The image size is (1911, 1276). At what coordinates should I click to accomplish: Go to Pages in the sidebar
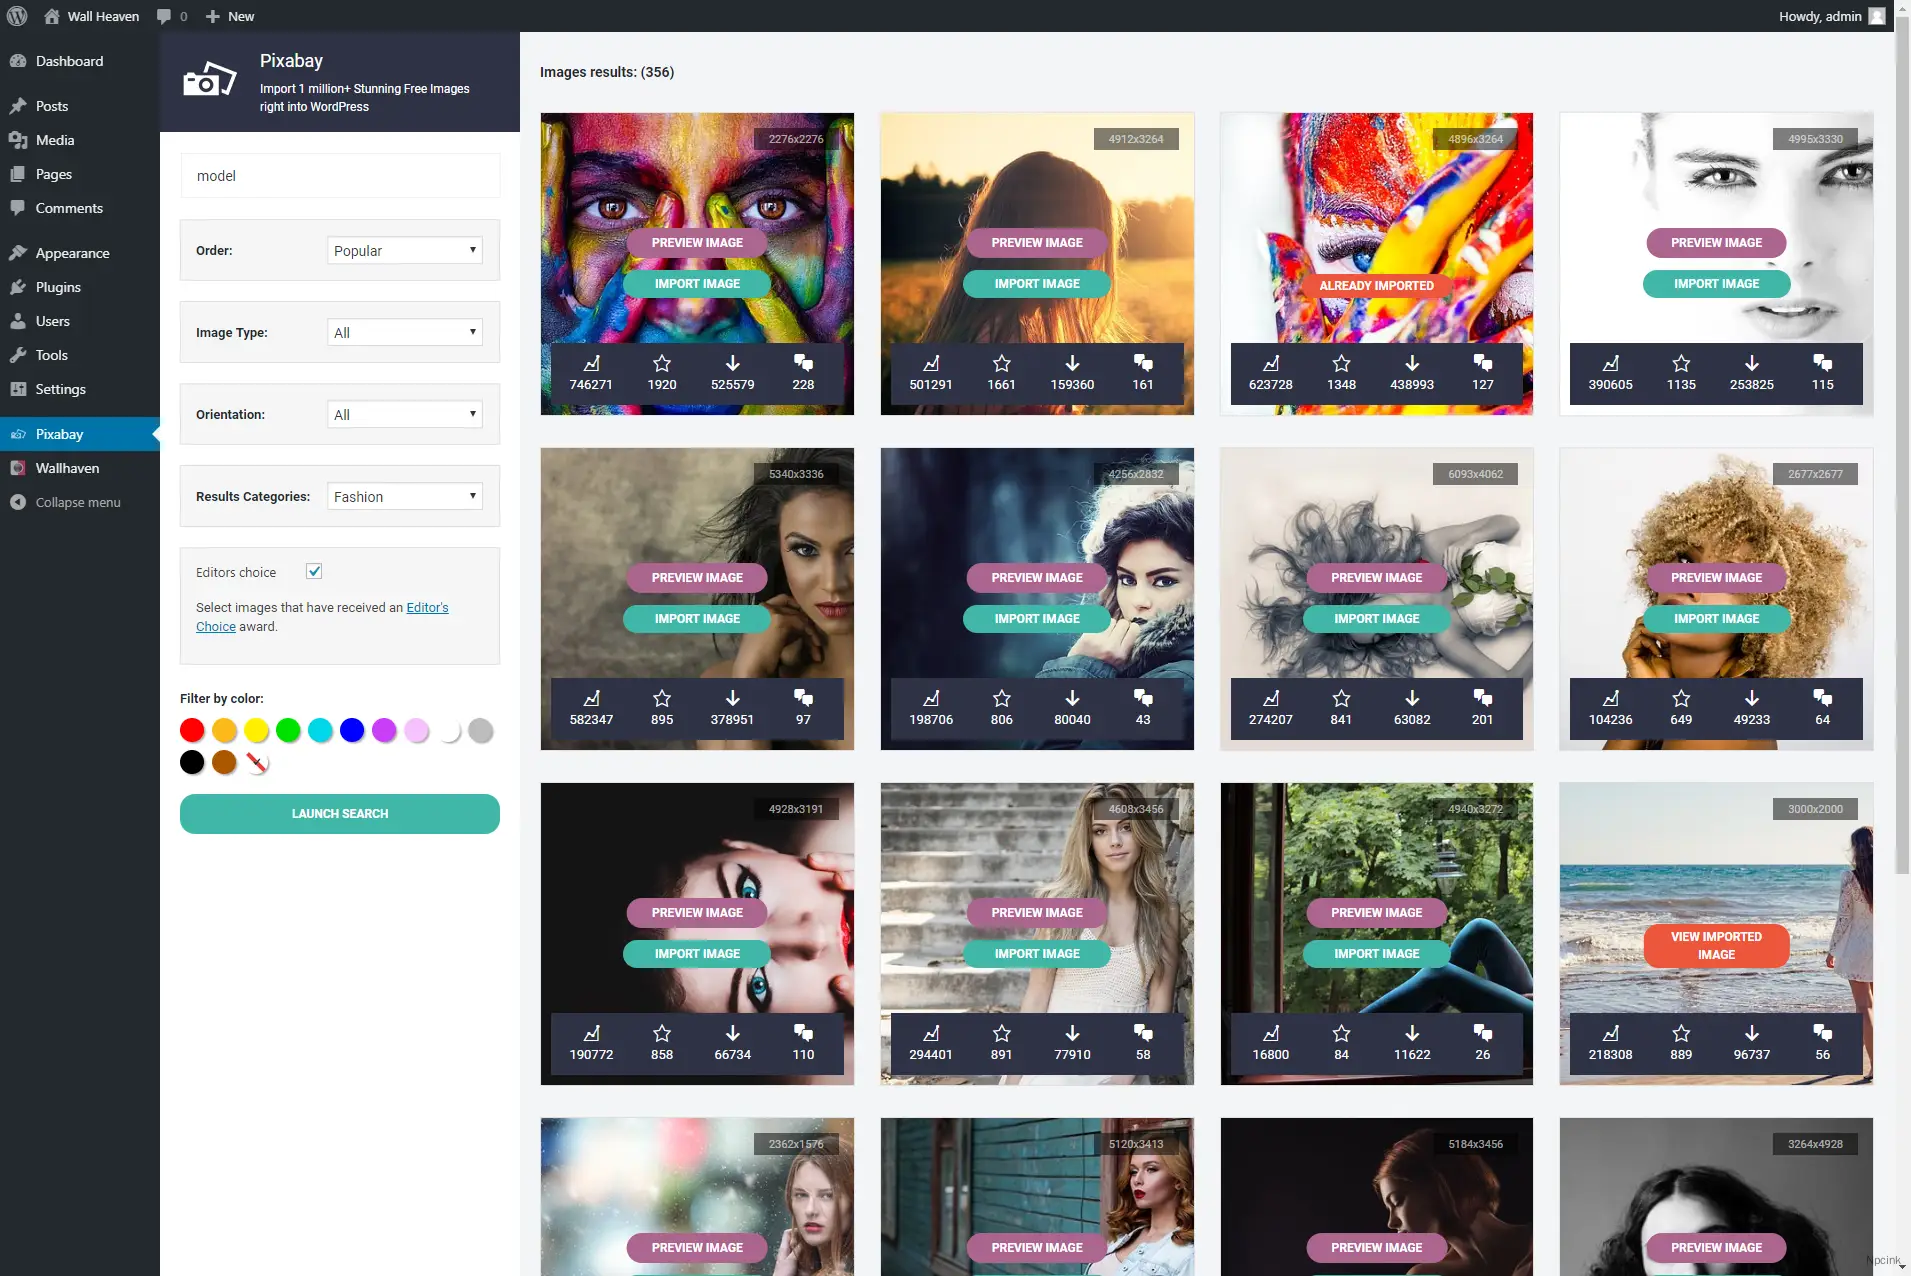80,174
